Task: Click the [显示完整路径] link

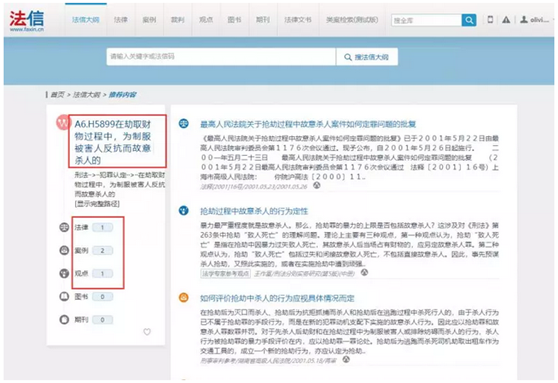Action: tap(97, 204)
